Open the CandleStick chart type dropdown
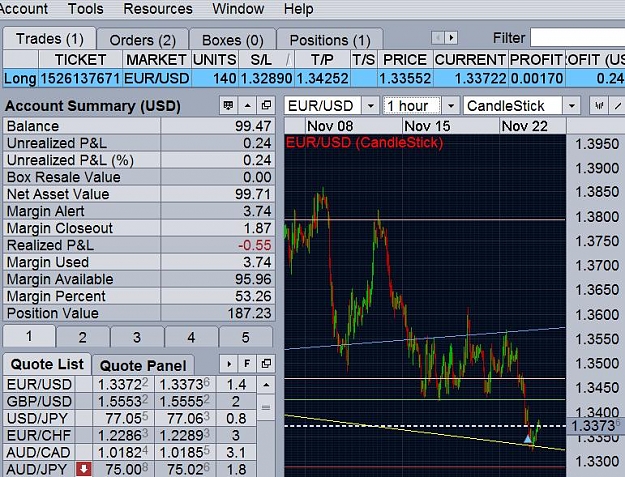This screenshot has width=625, height=477. point(572,106)
